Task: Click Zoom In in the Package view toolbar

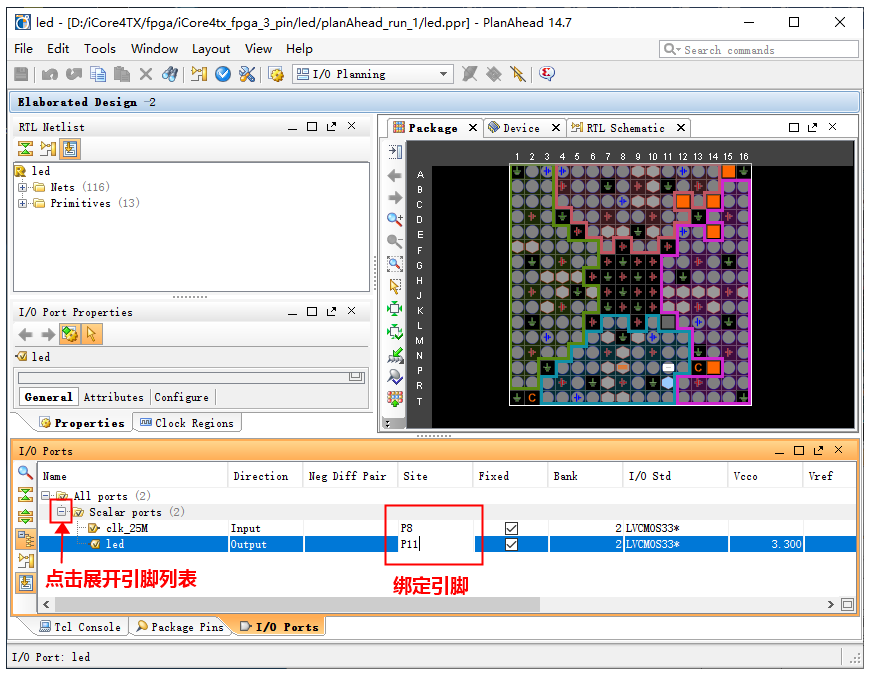Action: 395,220
